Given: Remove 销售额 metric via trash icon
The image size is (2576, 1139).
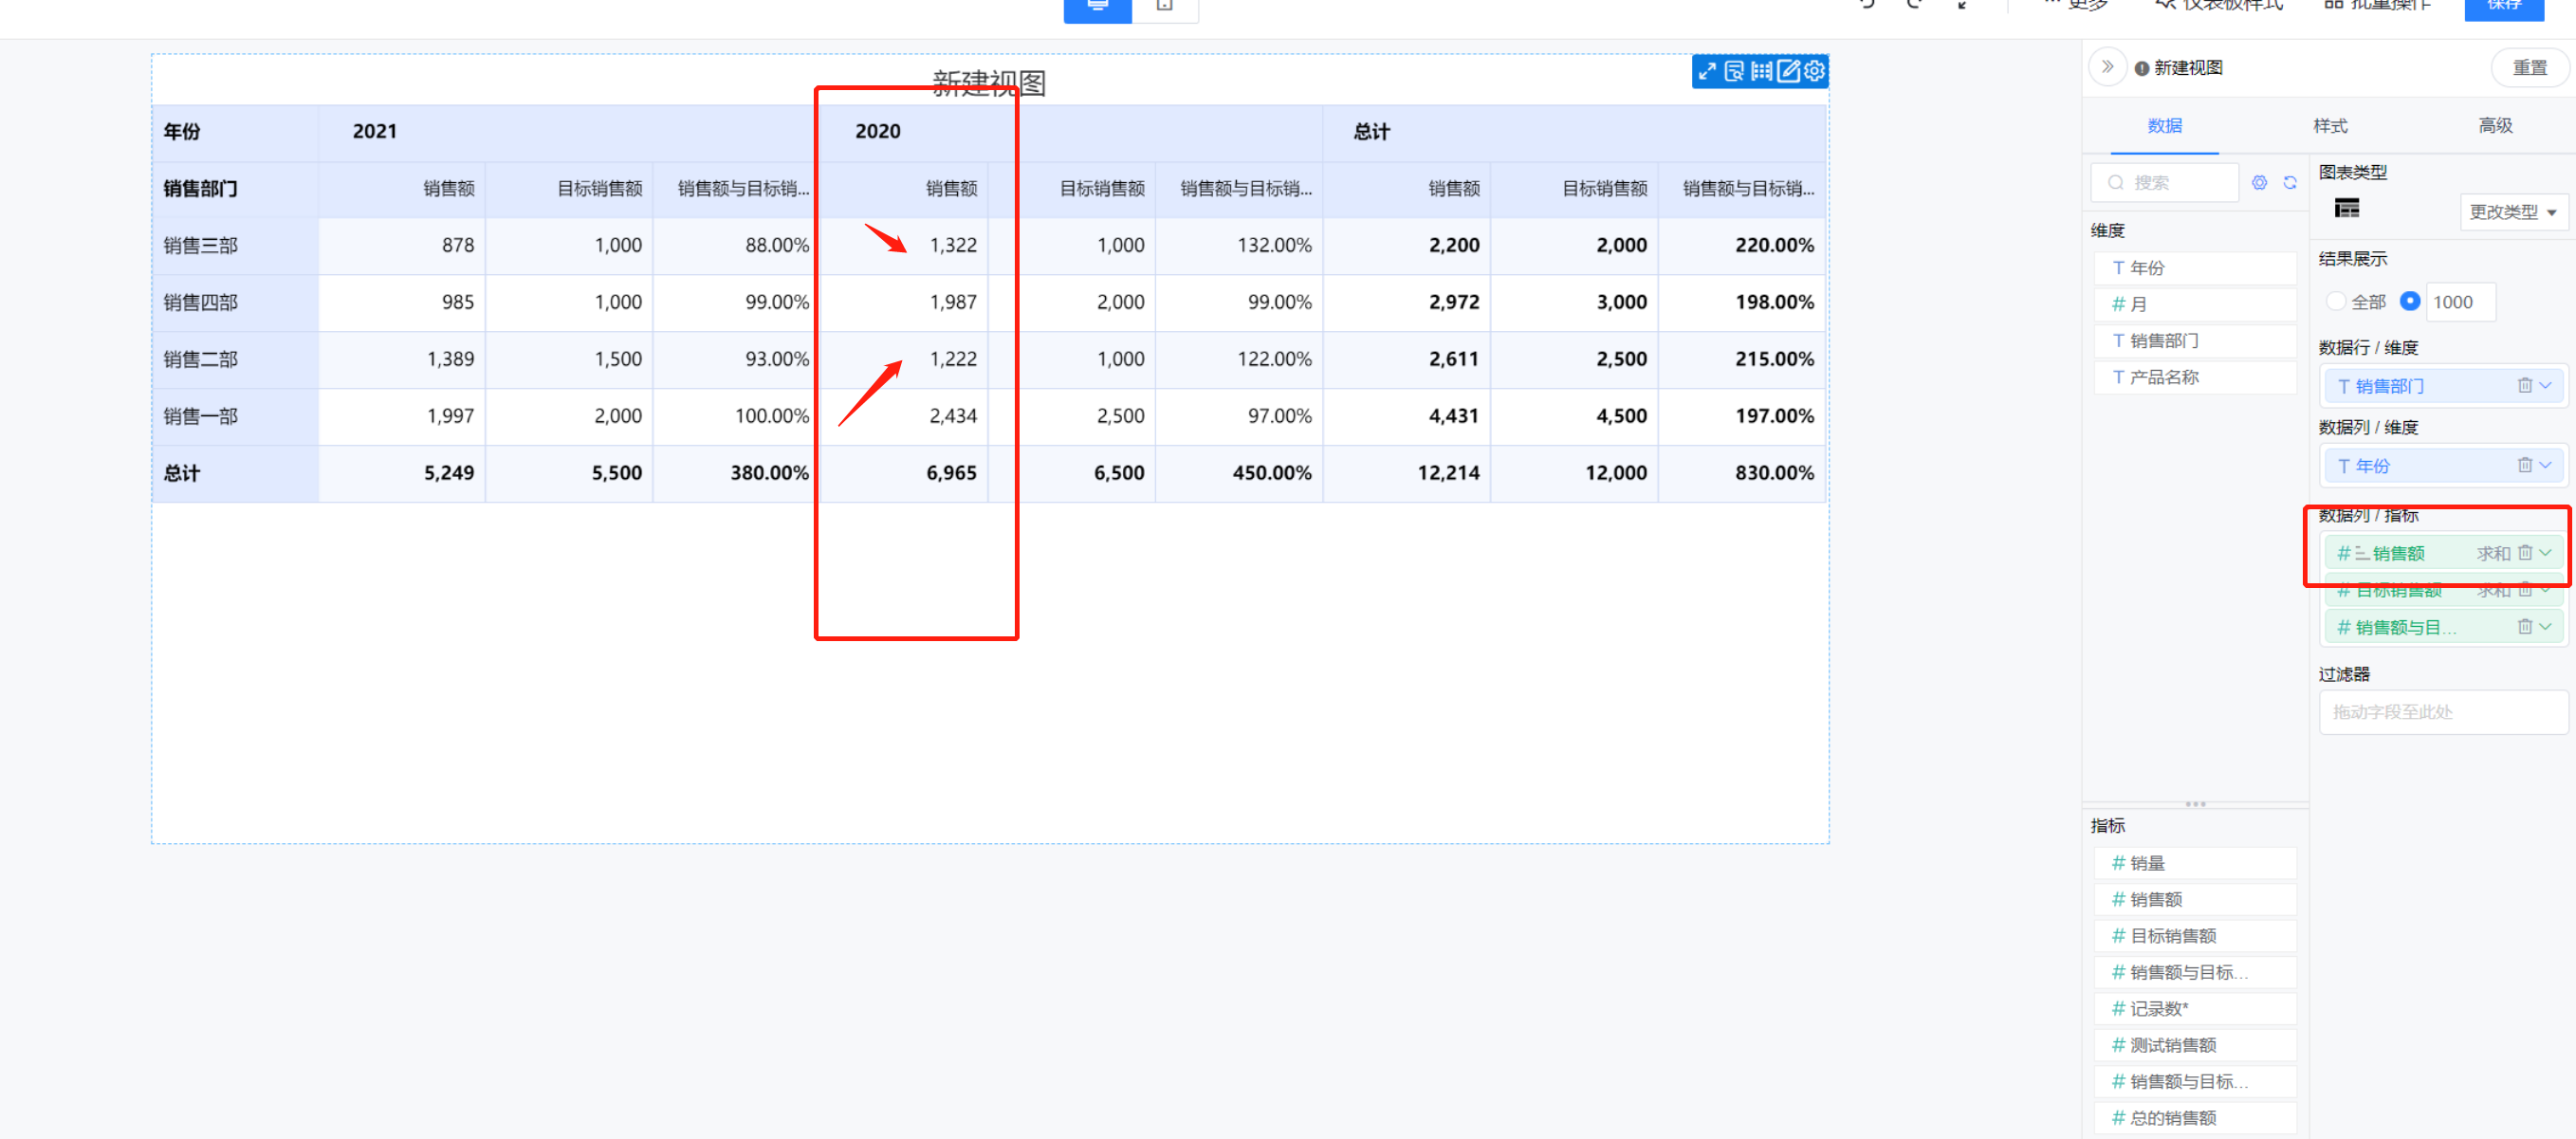Looking at the screenshot, I should point(2524,553).
